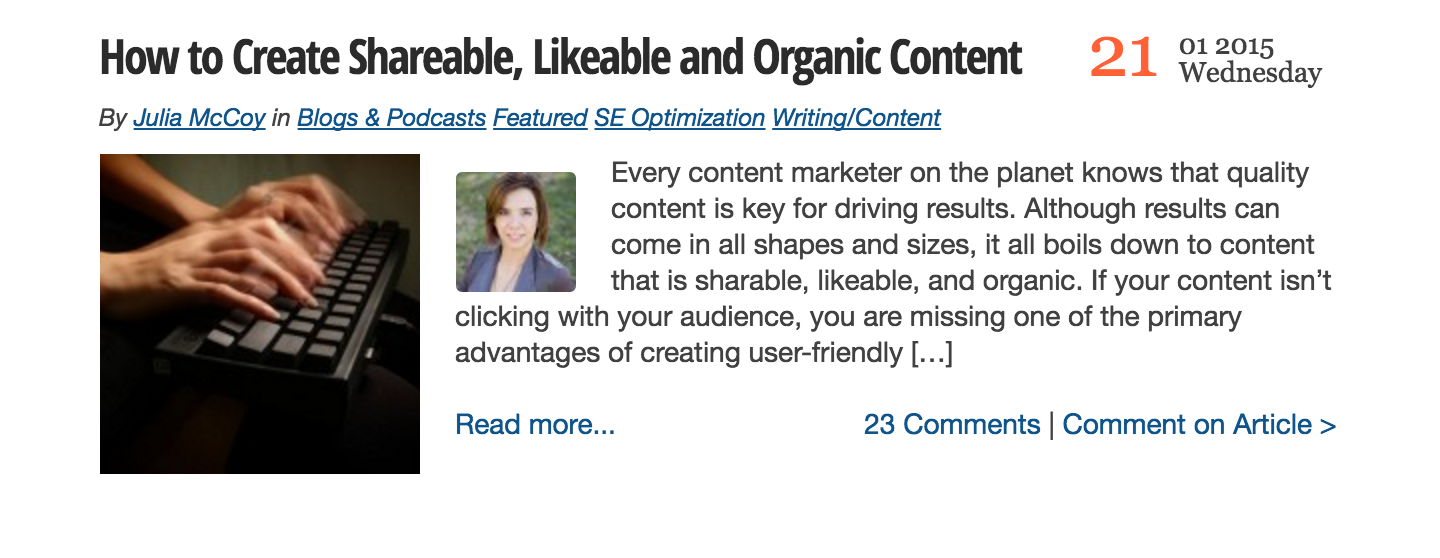The image size is (1440, 558).
Task: View the 23 Comments link
Action: 952,425
